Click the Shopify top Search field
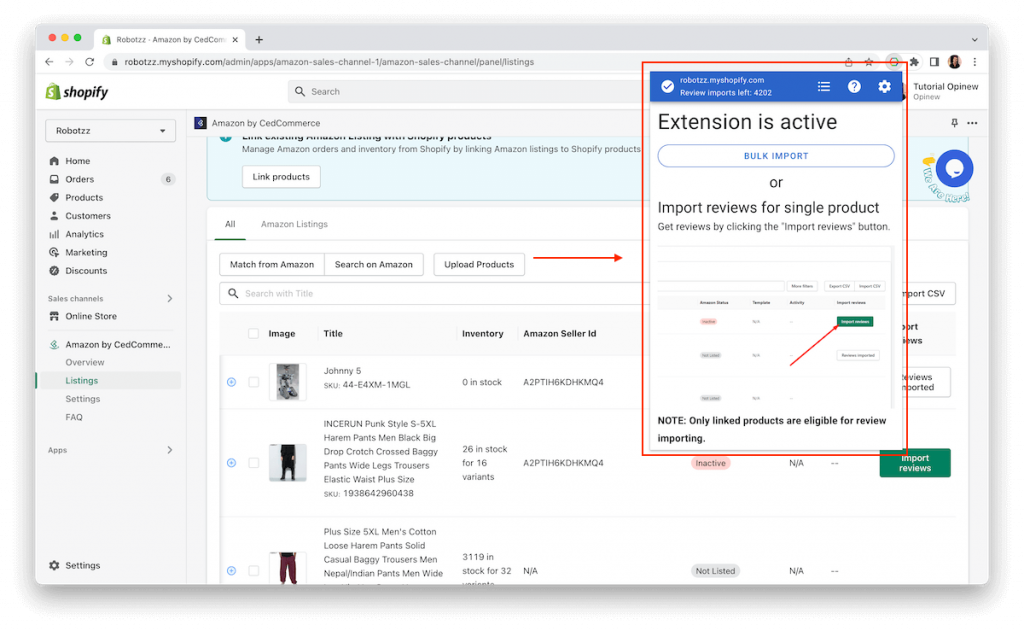 467,91
